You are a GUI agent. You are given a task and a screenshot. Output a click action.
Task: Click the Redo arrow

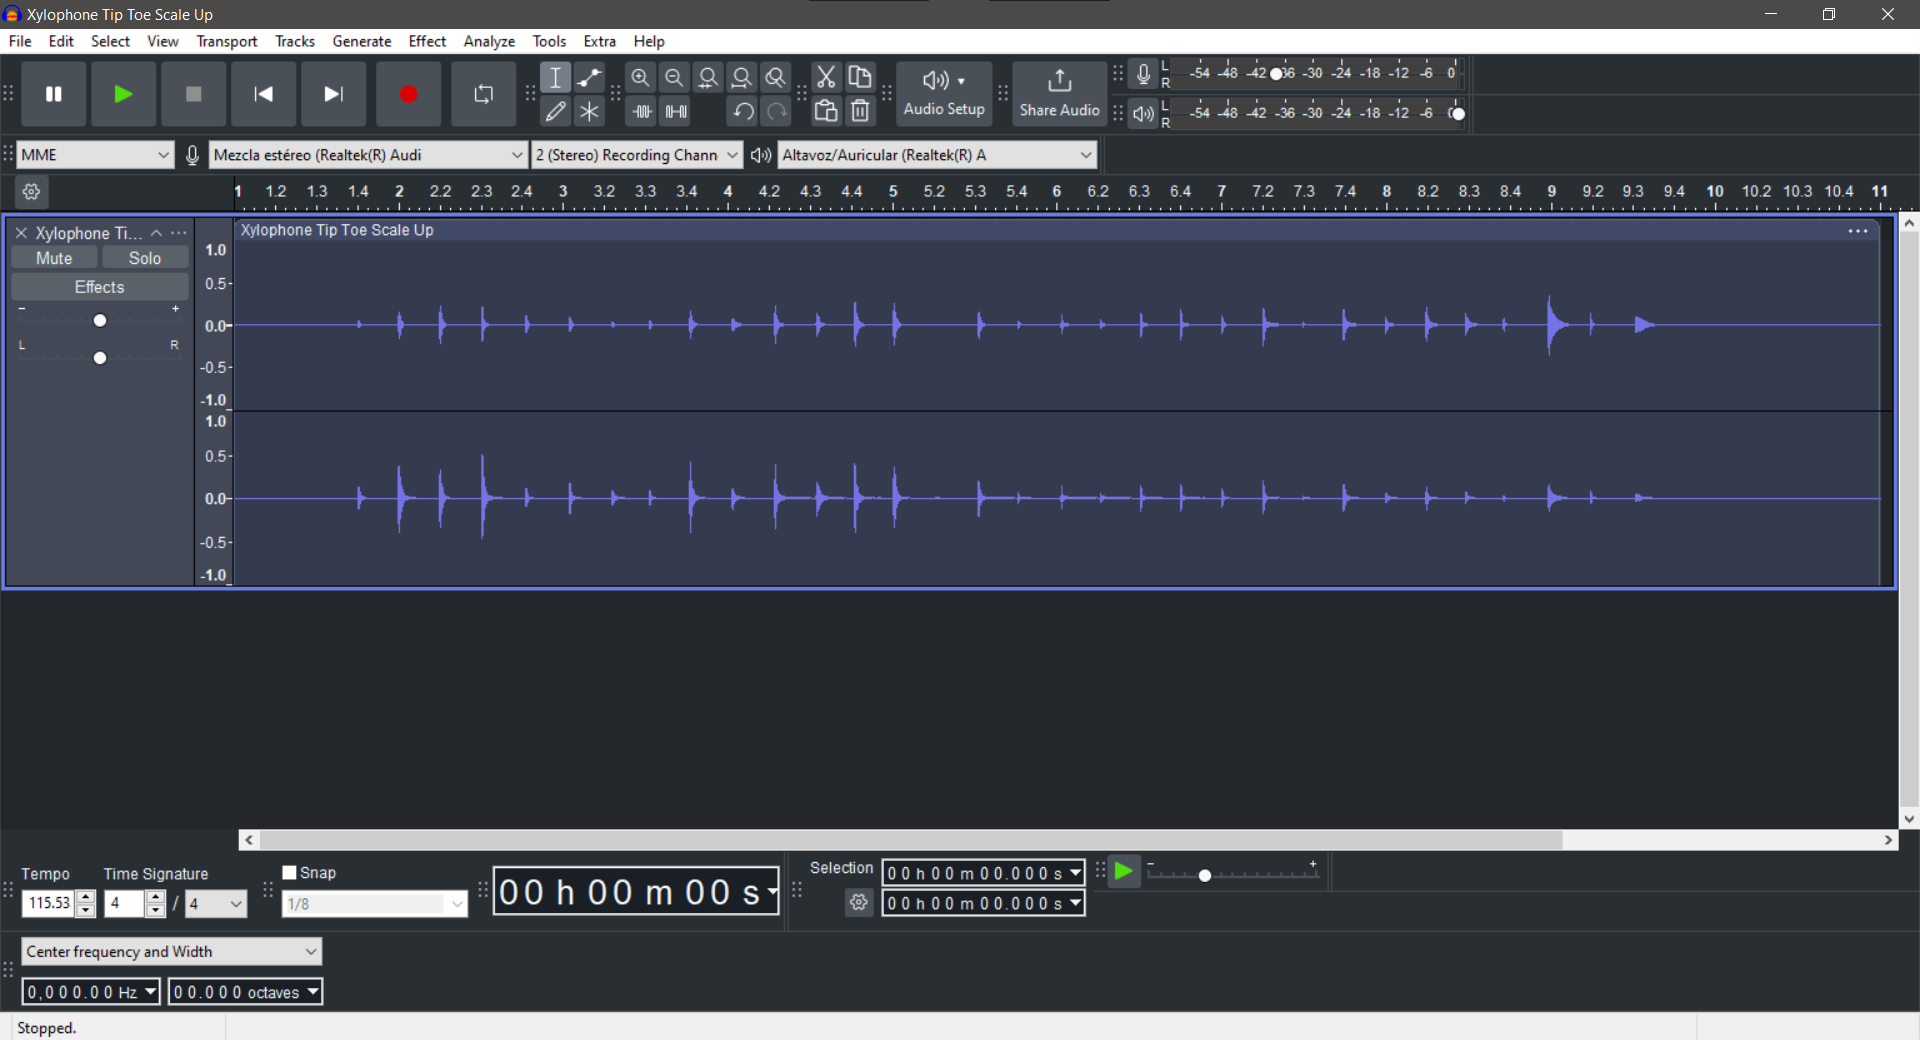click(x=777, y=111)
